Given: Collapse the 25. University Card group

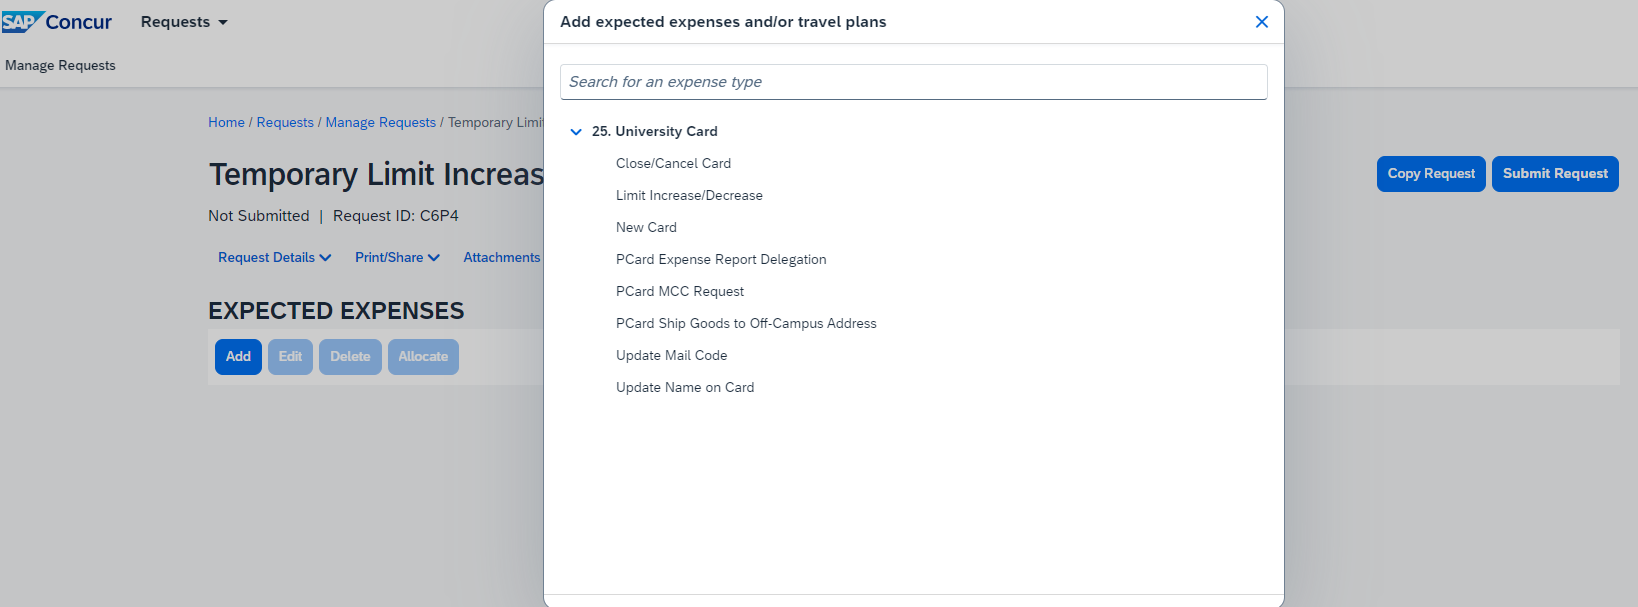Looking at the screenshot, I should (x=576, y=132).
